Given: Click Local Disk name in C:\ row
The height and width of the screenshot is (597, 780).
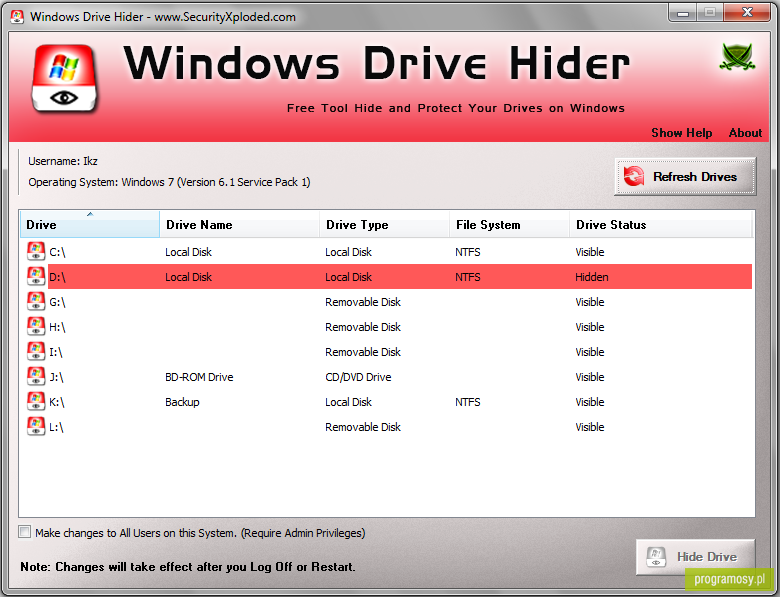Looking at the screenshot, I should [188, 252].
